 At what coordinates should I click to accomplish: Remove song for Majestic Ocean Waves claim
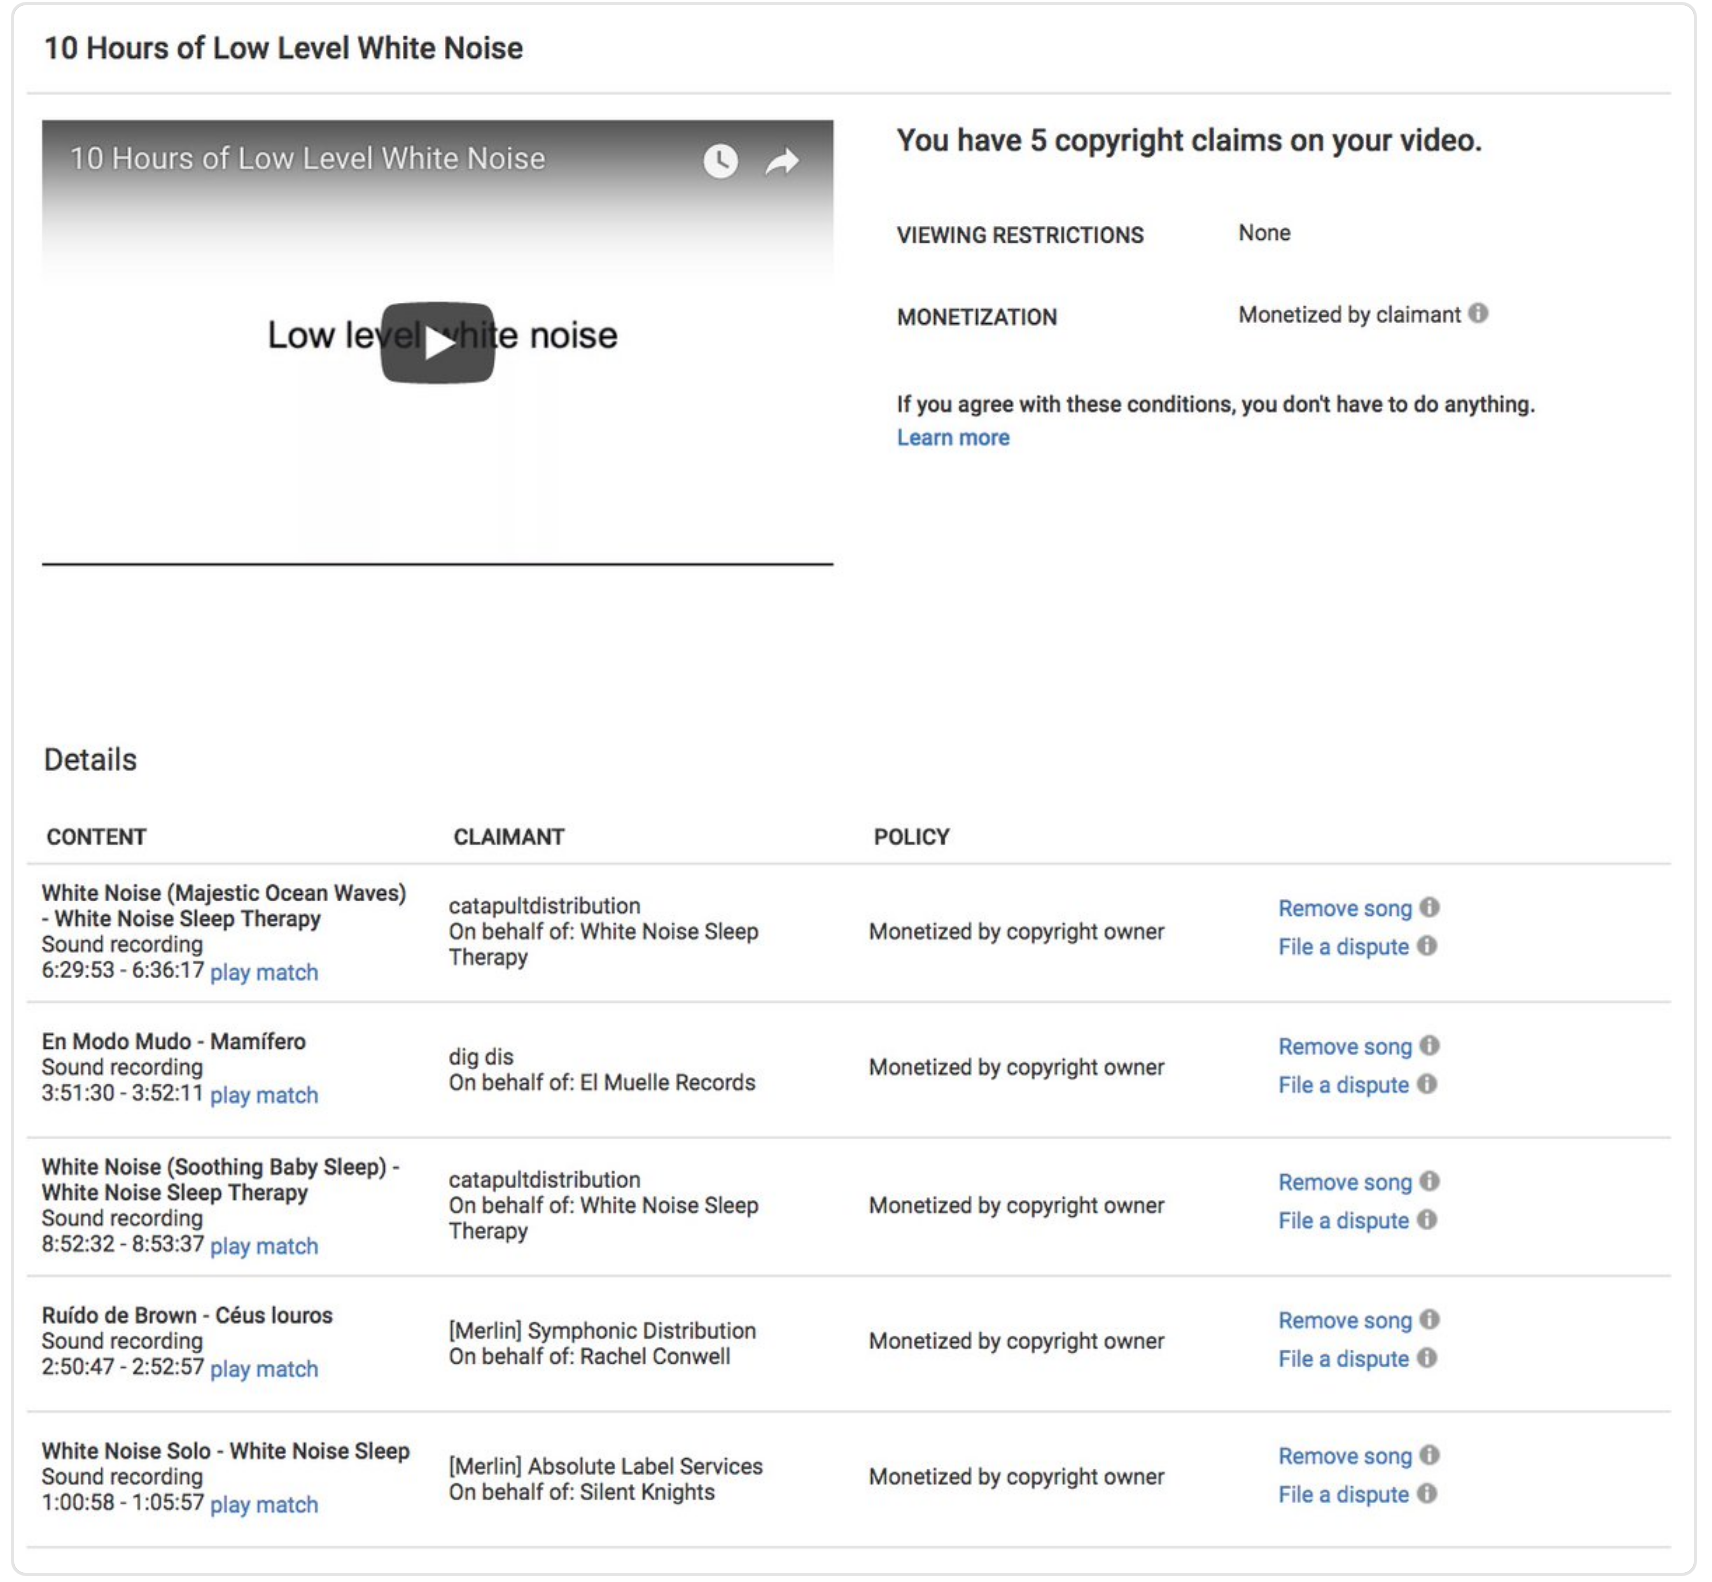pos(1344,908)
